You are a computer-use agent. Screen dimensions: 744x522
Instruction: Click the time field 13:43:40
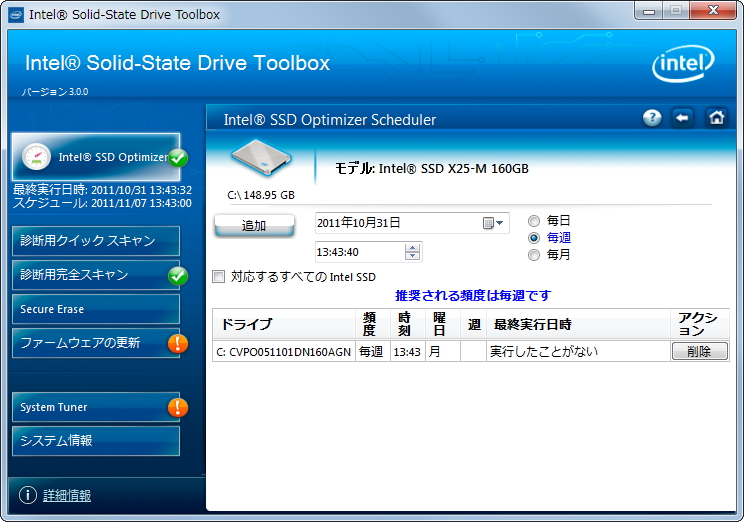point(369,252)
